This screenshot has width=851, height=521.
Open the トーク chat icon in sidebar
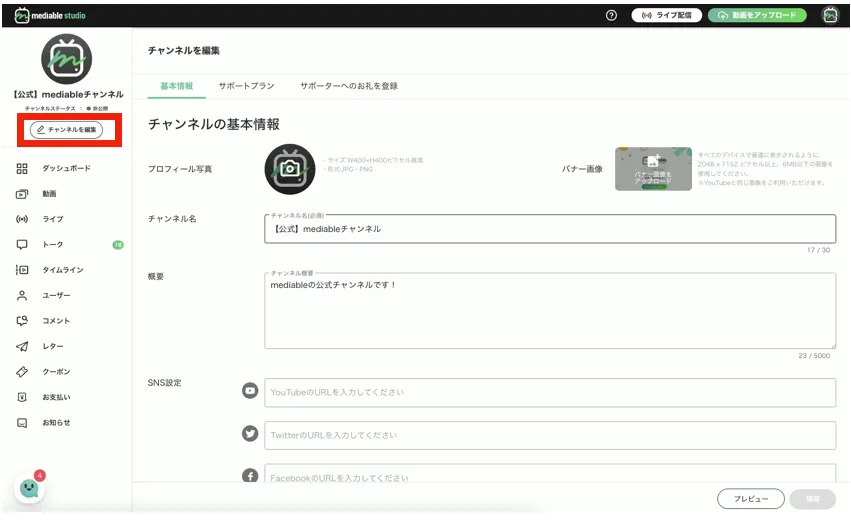22,245
